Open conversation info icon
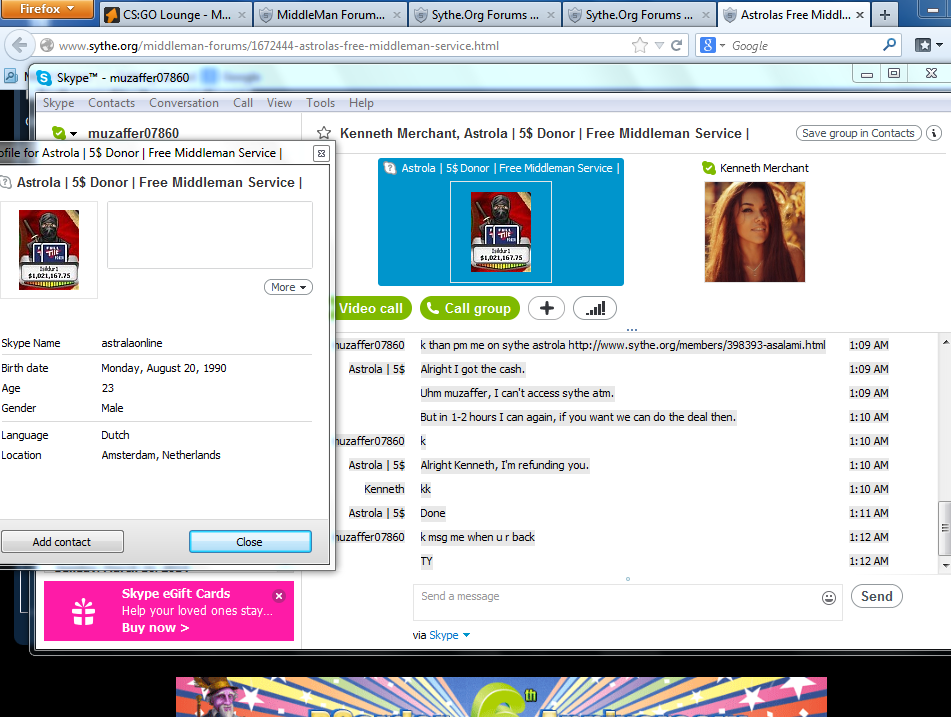Viewport: 951px width, 717px height. point(934,133)
